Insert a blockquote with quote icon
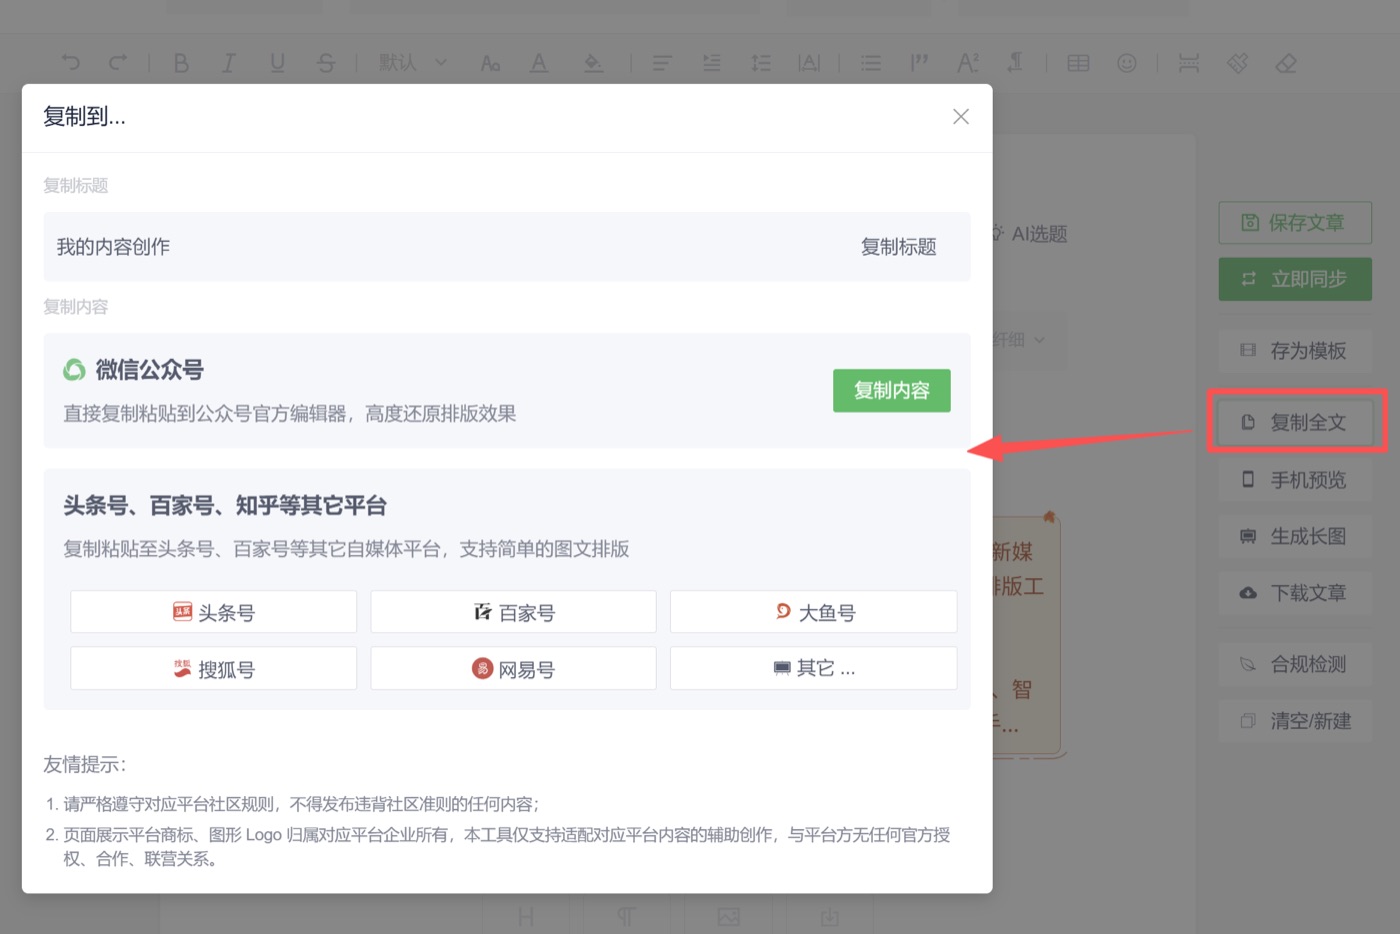This screenshot has height=934, width=1400. (919, 63)
